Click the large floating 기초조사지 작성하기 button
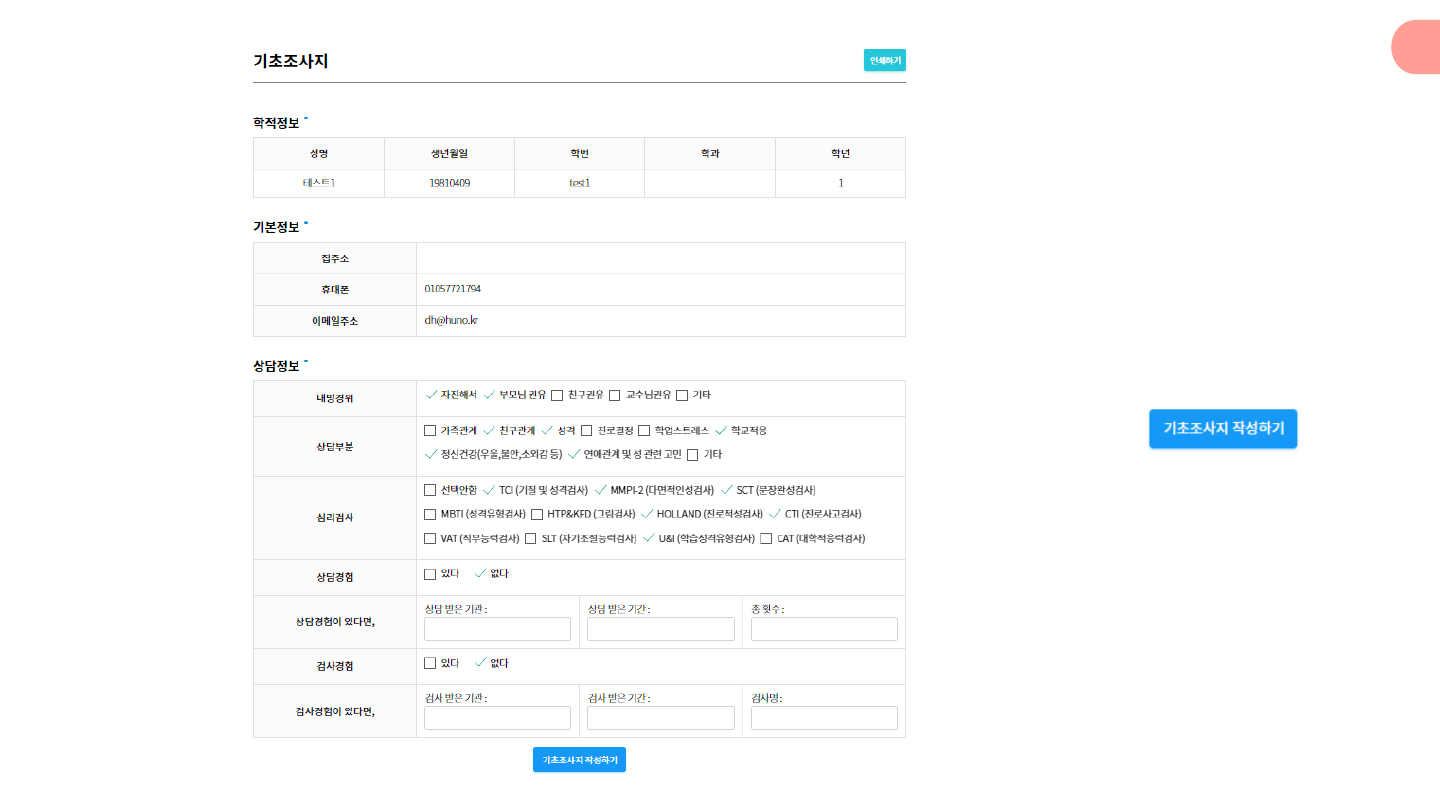The image size is (1440, 810). 1223,428
